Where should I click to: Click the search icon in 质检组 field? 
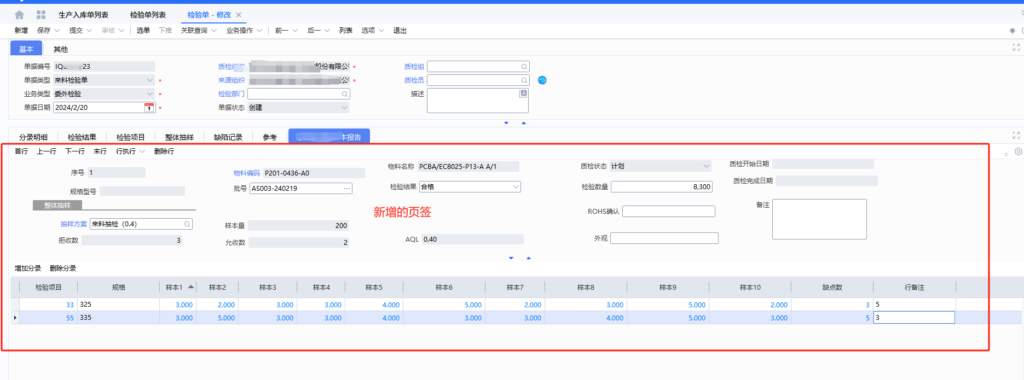tap(524, 67)
